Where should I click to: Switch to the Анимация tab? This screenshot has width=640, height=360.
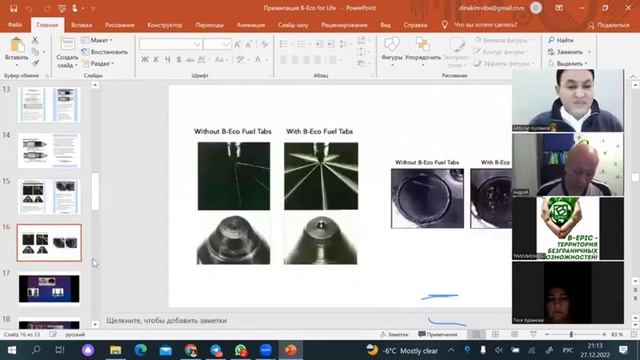coord(251,25)
